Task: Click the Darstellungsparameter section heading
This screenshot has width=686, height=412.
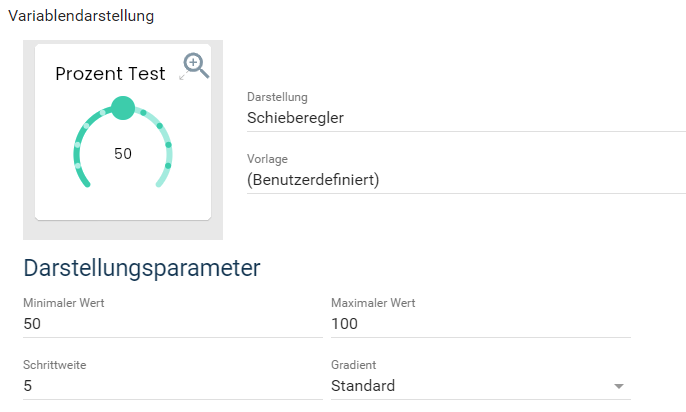Action: coord(142,268)
